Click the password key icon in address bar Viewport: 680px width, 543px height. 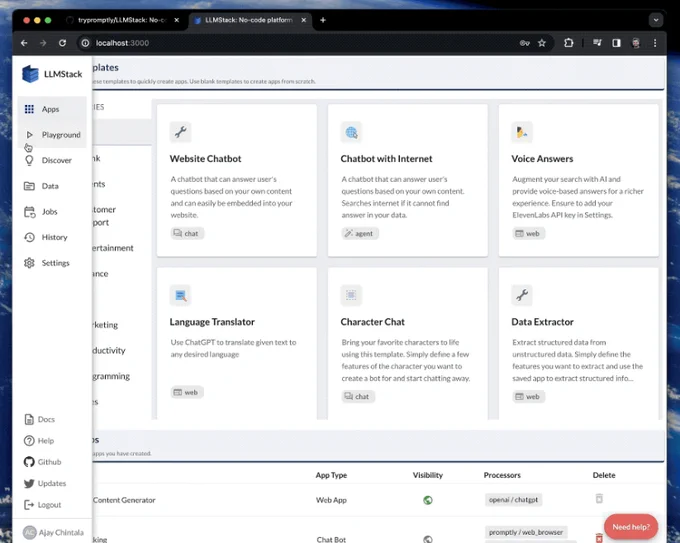(524, 43)
